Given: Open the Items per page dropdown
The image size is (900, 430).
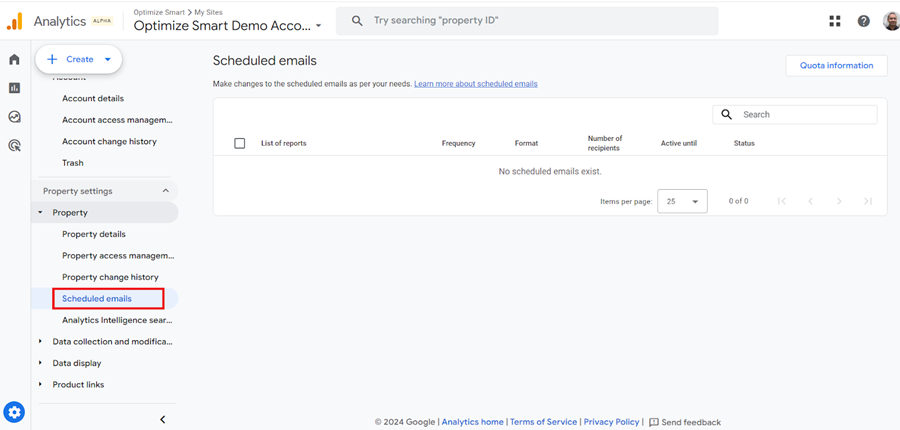Looking at the screenshot, I should [x=682, y=201].
